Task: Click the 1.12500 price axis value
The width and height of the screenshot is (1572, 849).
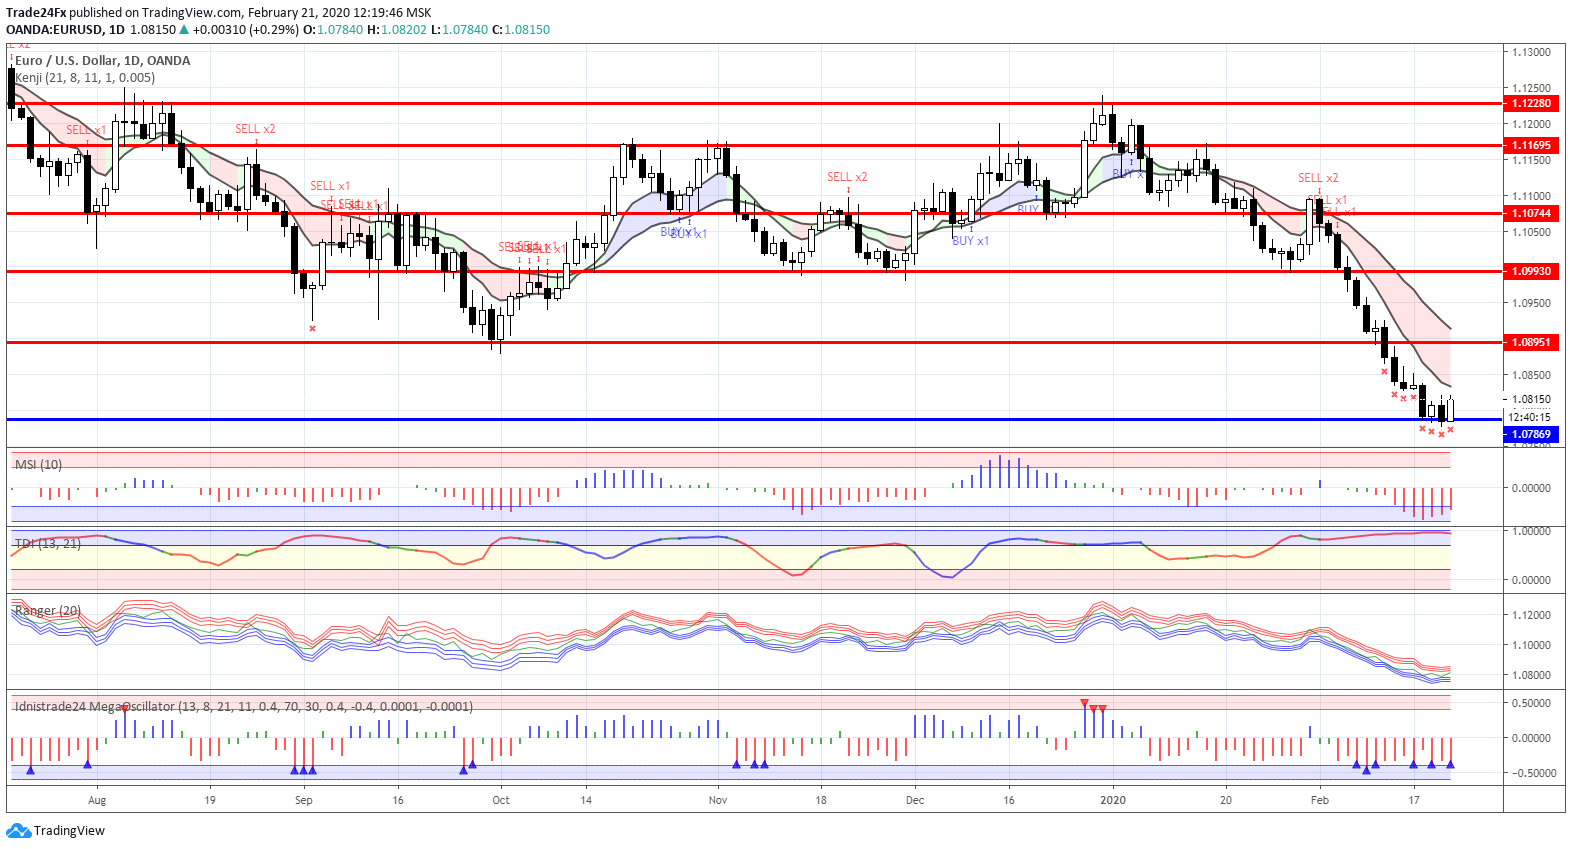Action: (1531, 88)
